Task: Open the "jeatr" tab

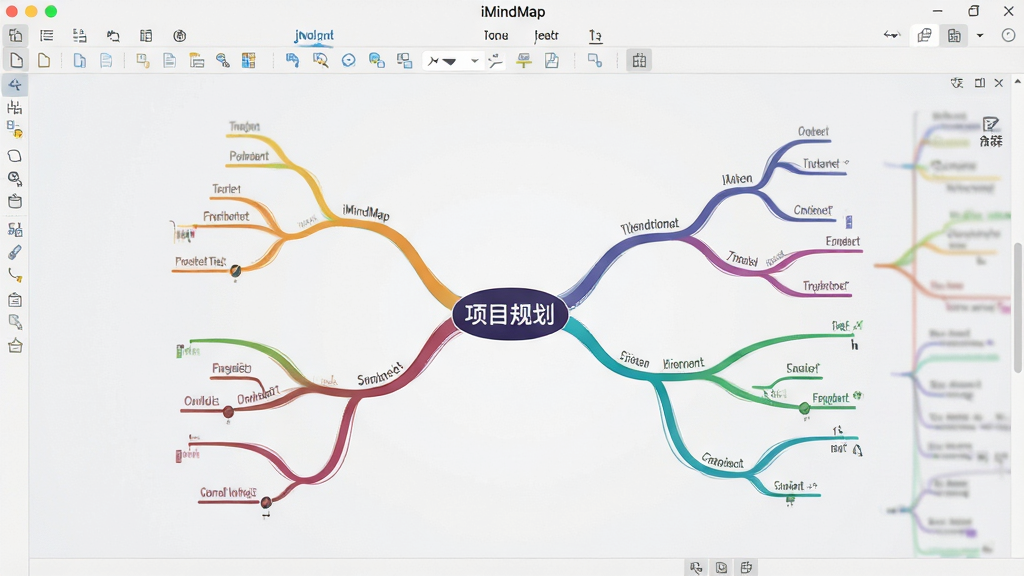Action: click(x=546, y=35)
